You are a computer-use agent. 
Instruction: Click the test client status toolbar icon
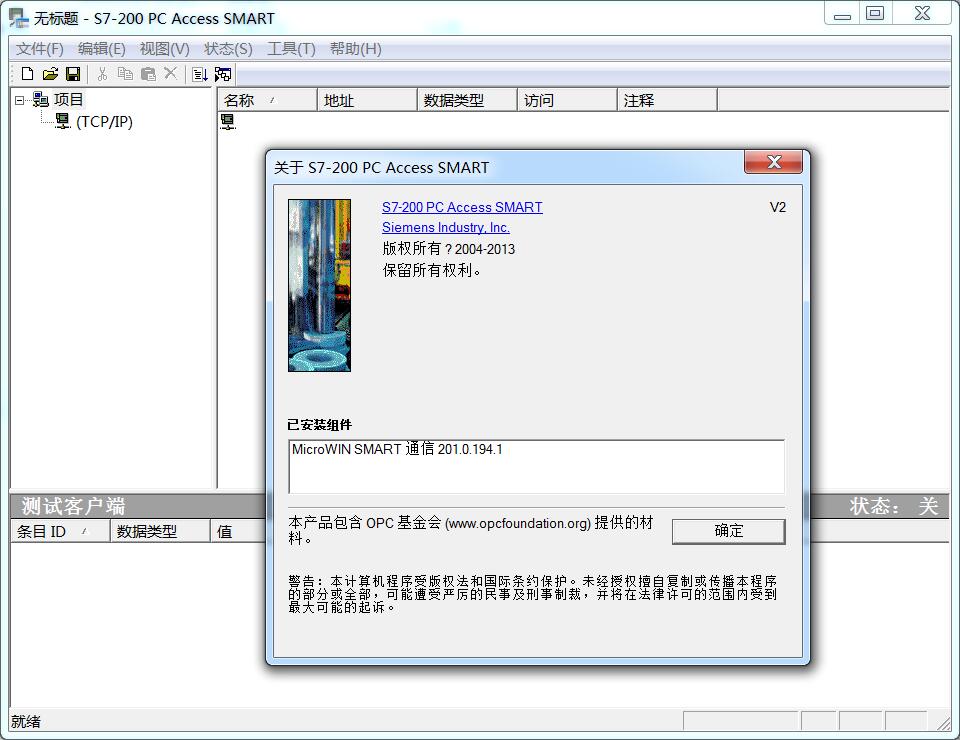point(223,74)
